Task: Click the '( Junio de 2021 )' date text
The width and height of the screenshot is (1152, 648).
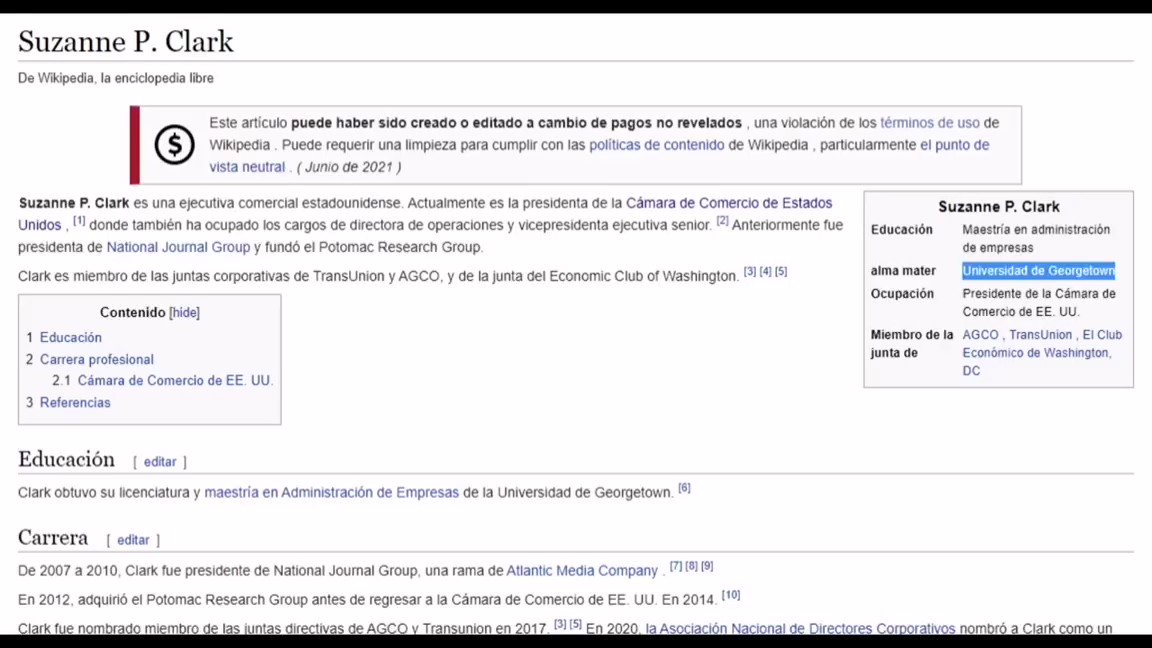Action: tap(349, 167)
